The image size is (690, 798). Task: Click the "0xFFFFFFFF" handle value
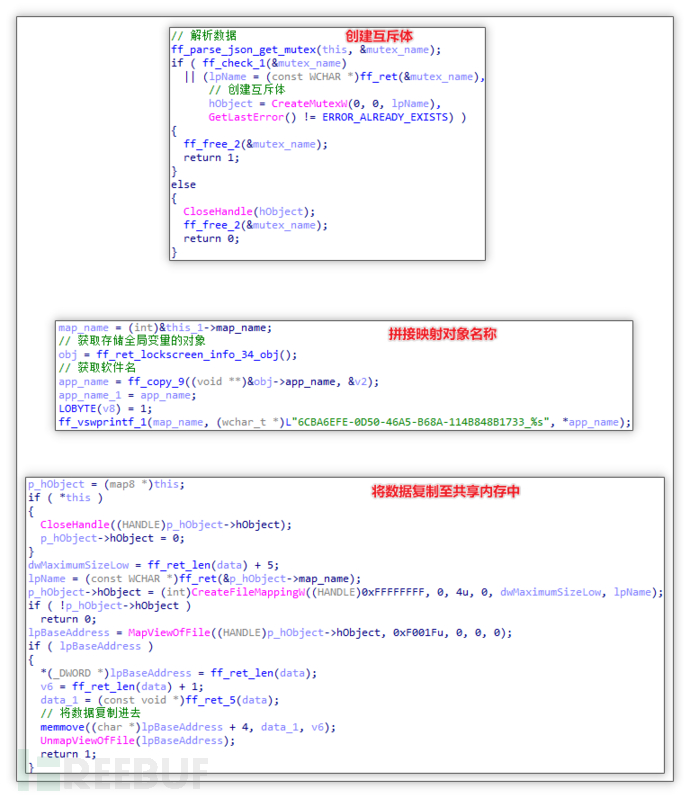click(393, 592)
